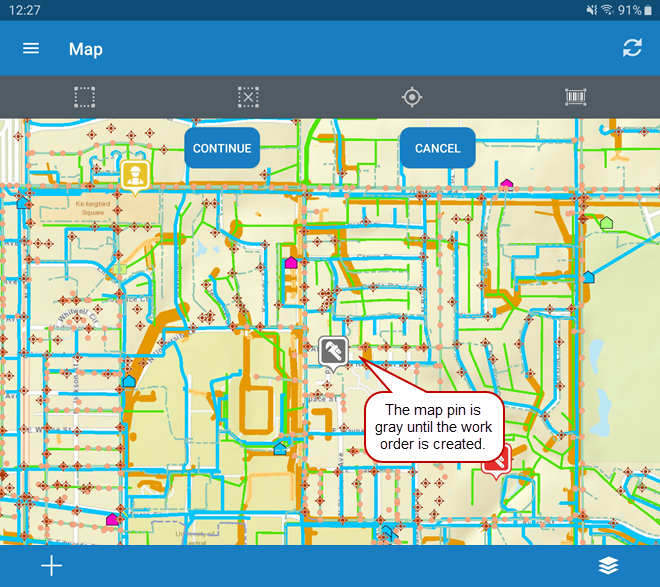Center map on current GPS location
660x587 pixels.
coord(411,97)
